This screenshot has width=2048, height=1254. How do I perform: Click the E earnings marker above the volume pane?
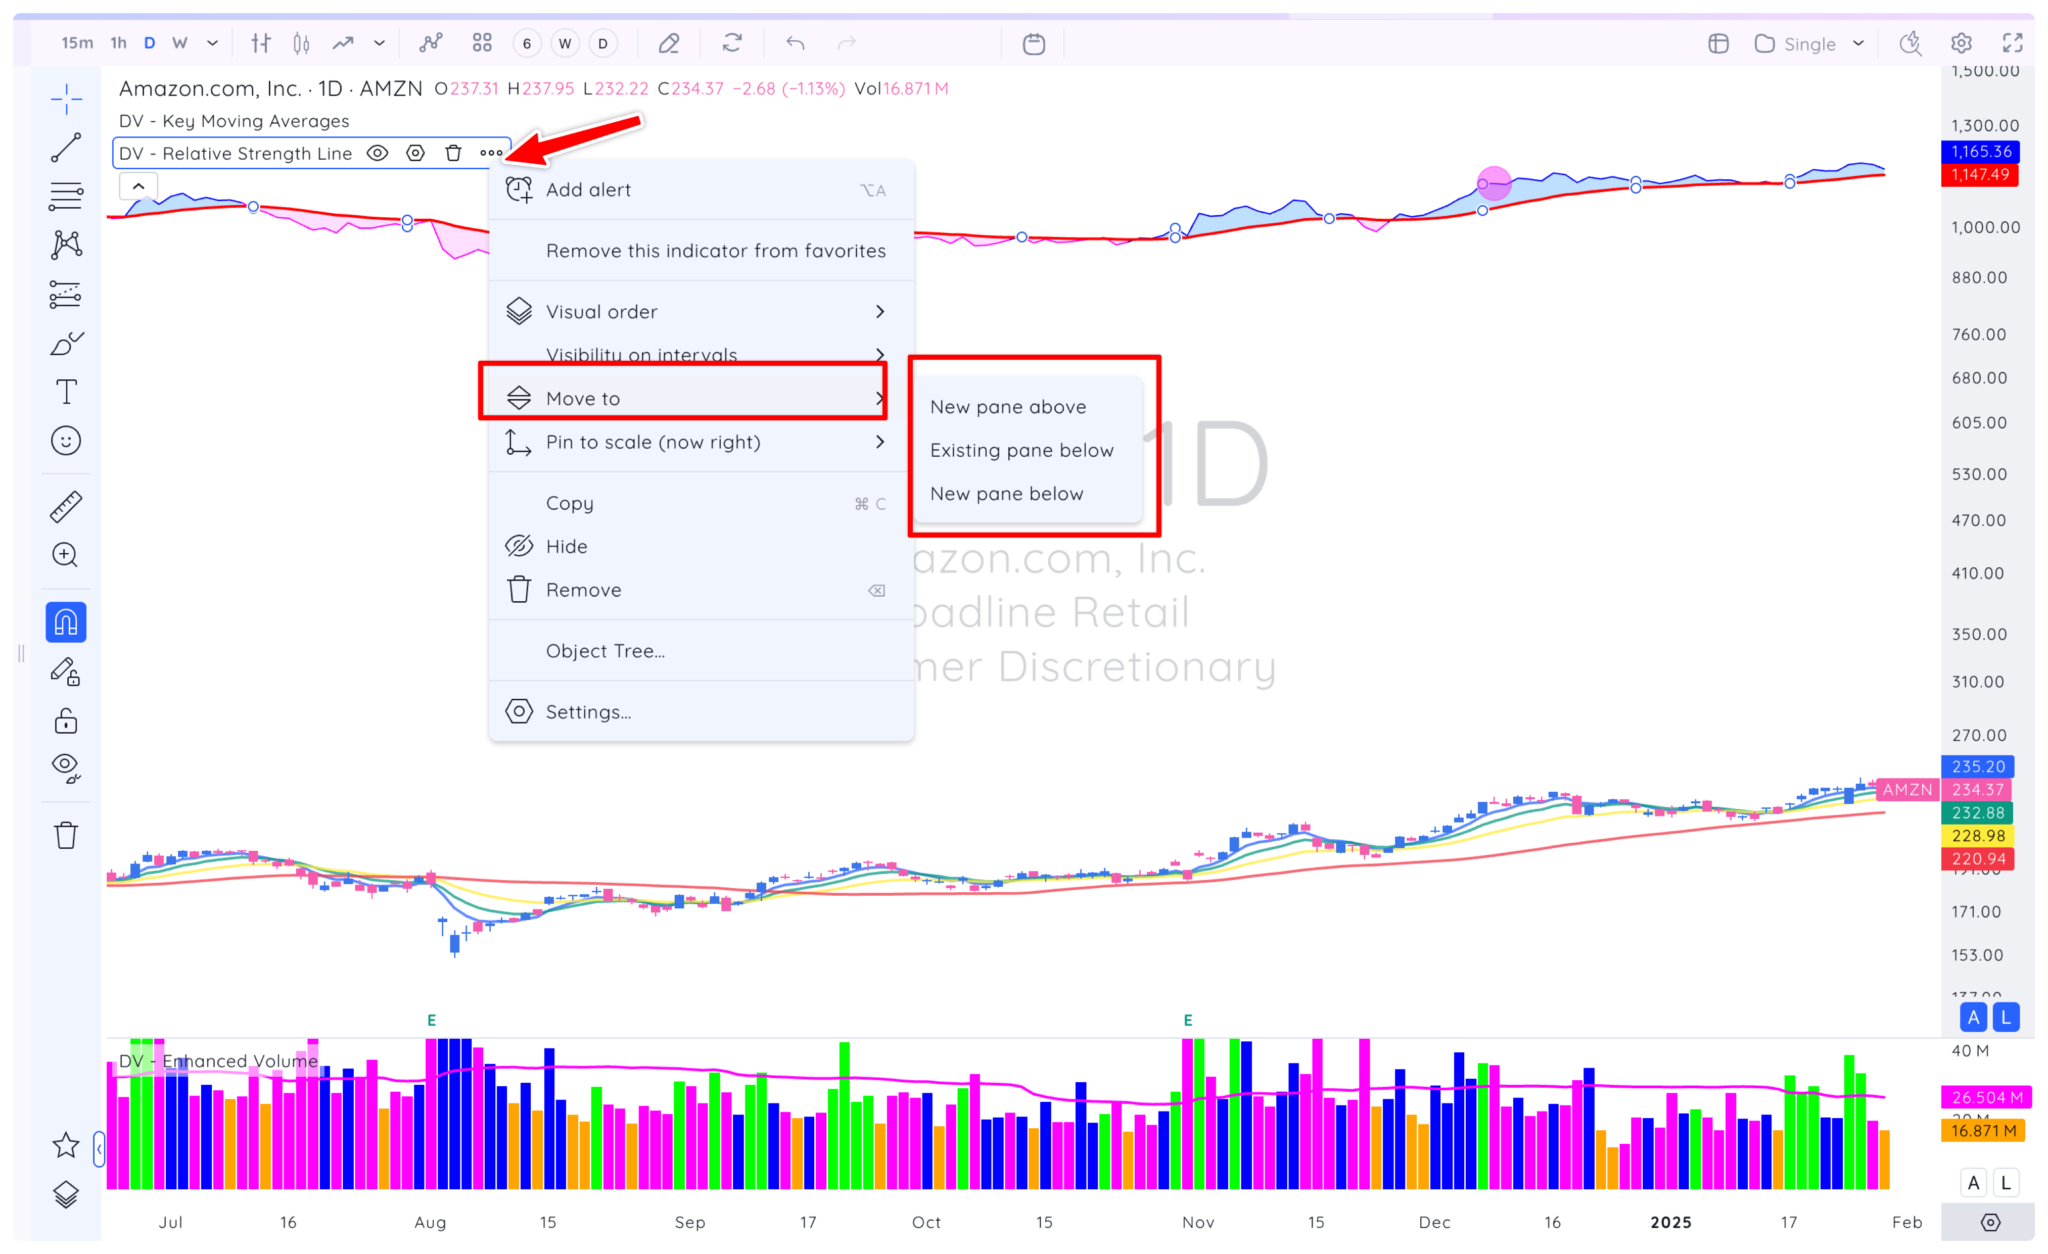(431, 1019)
